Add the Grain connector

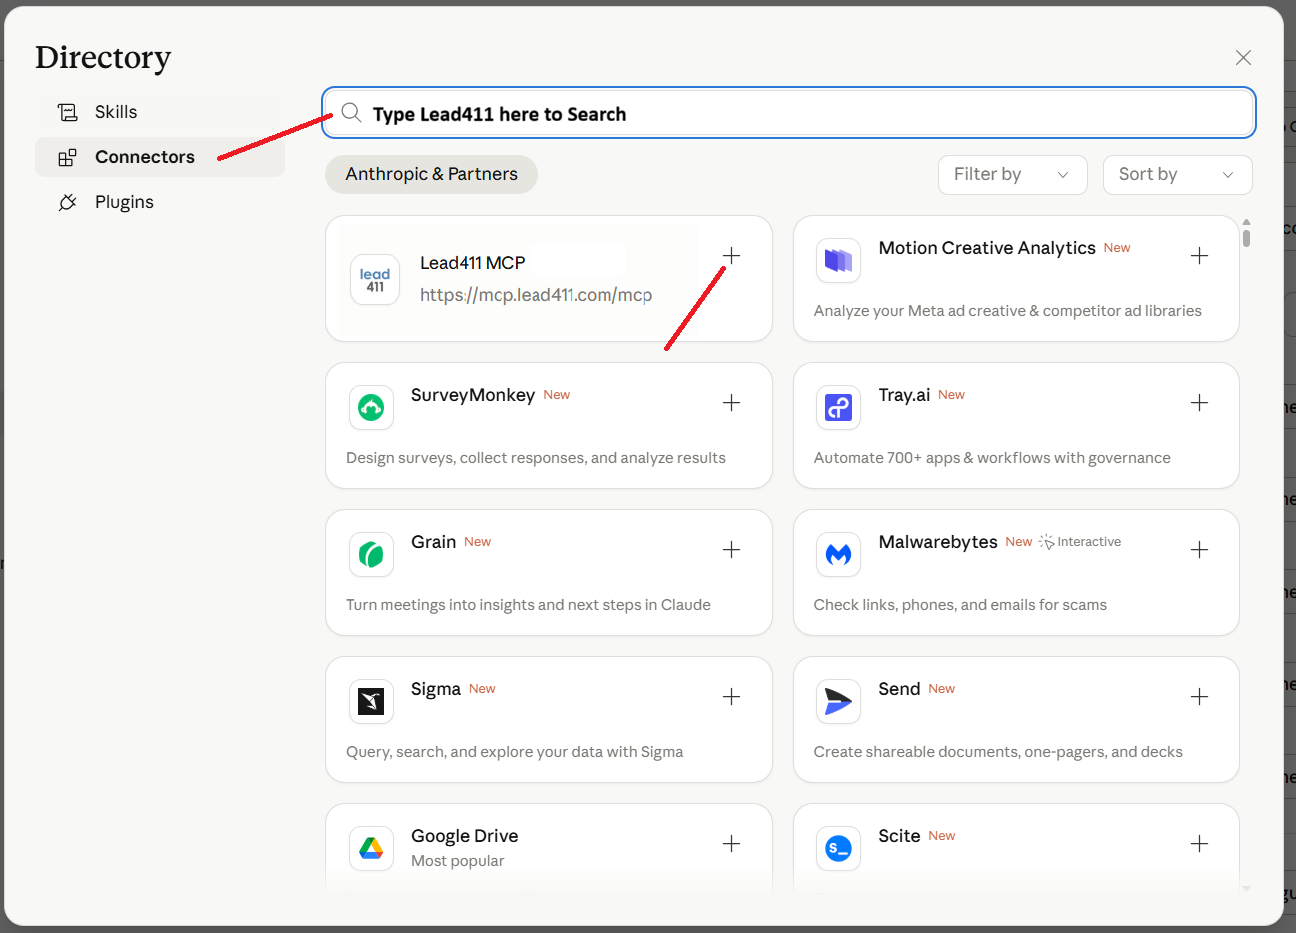click(x=731, y=550)
